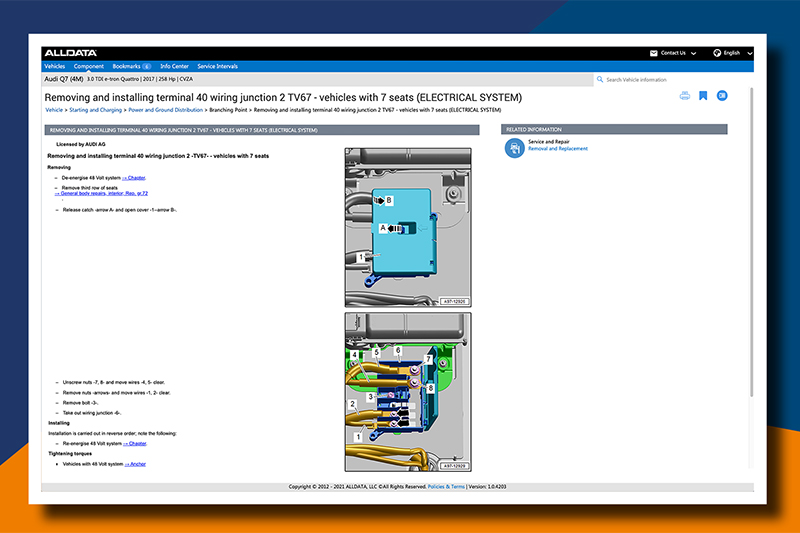
Task: Expand the English language dropdown arrow
Action: pyautogui.click(x=749, y=54)
